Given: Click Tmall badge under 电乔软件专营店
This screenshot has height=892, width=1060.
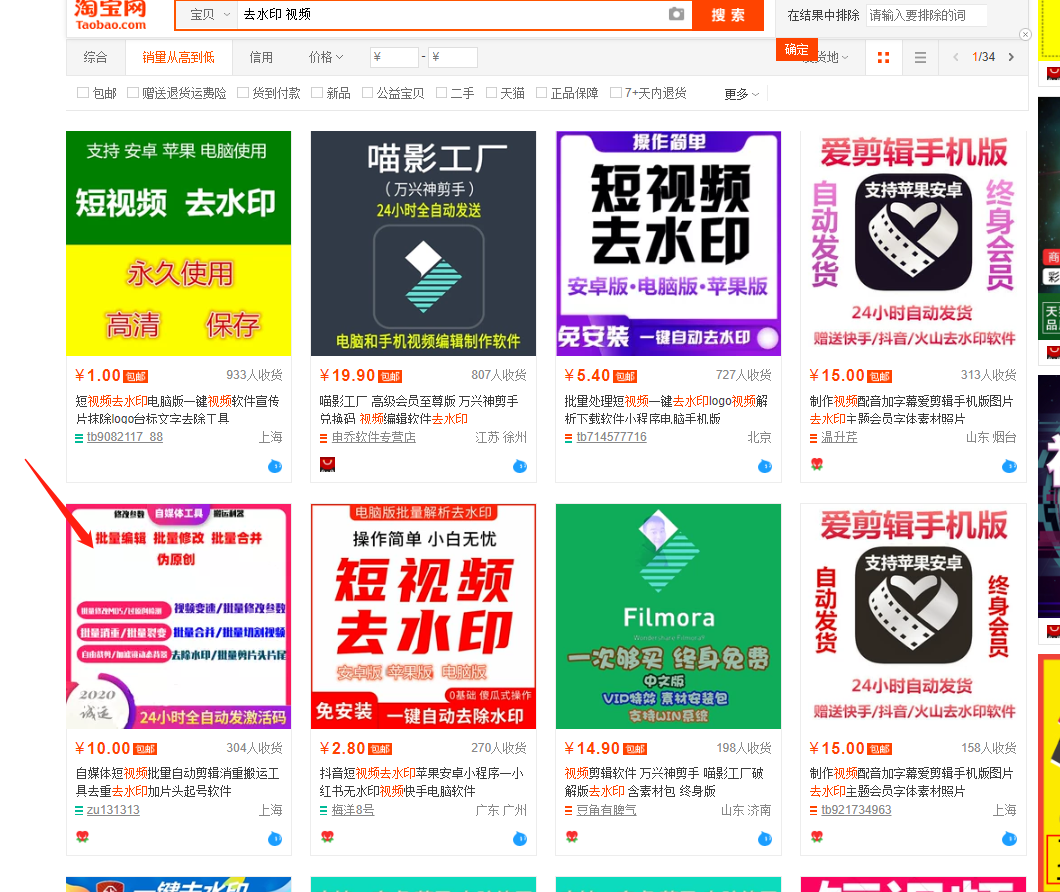Looking at the screenshot, I should pos(327,465).
